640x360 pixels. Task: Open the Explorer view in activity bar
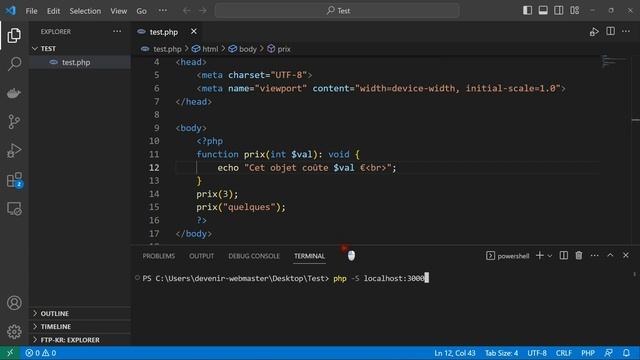(14, 36)
